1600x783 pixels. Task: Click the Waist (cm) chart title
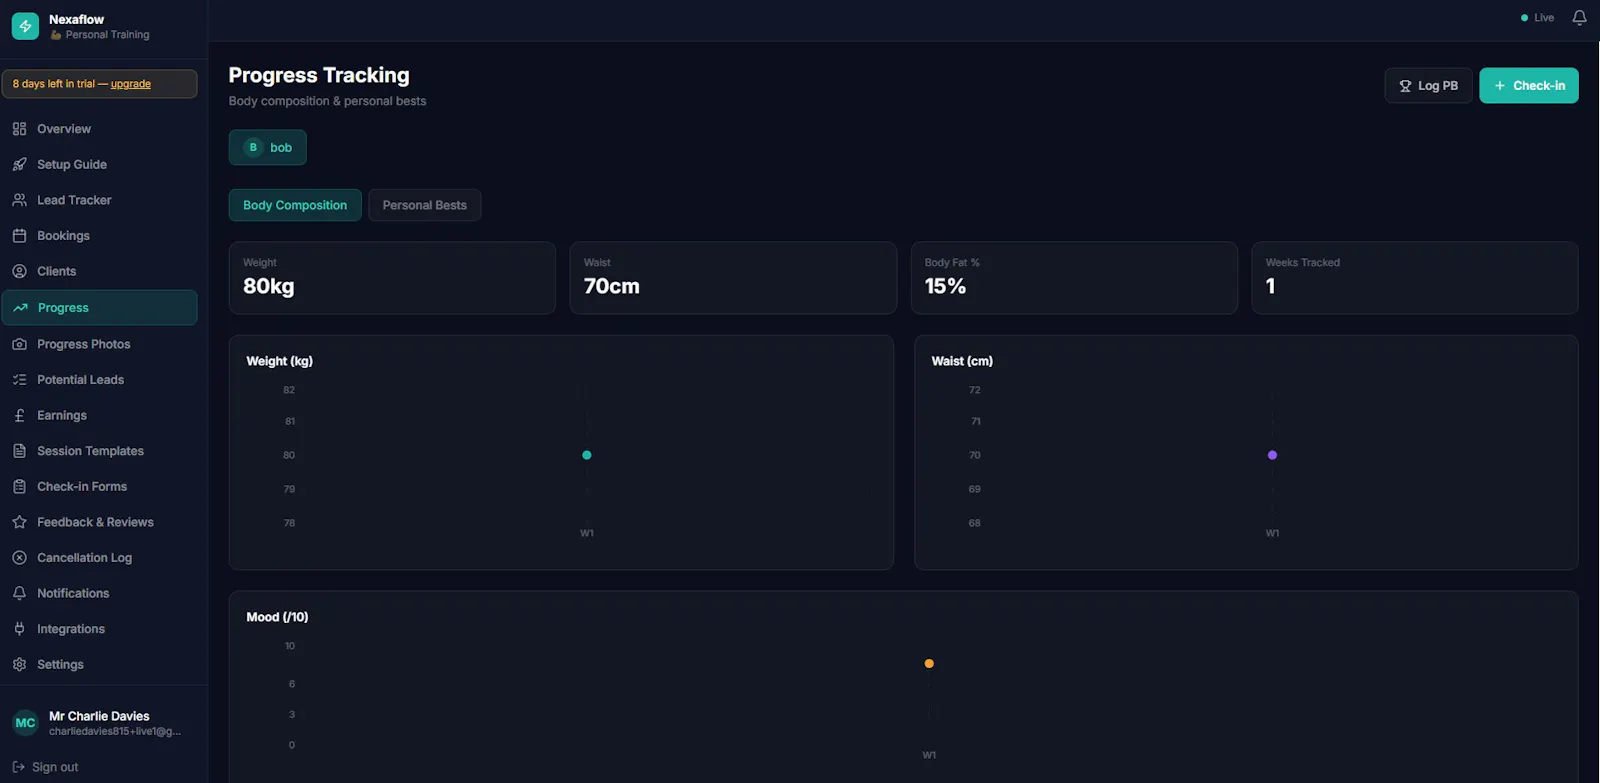coord(962,361)
